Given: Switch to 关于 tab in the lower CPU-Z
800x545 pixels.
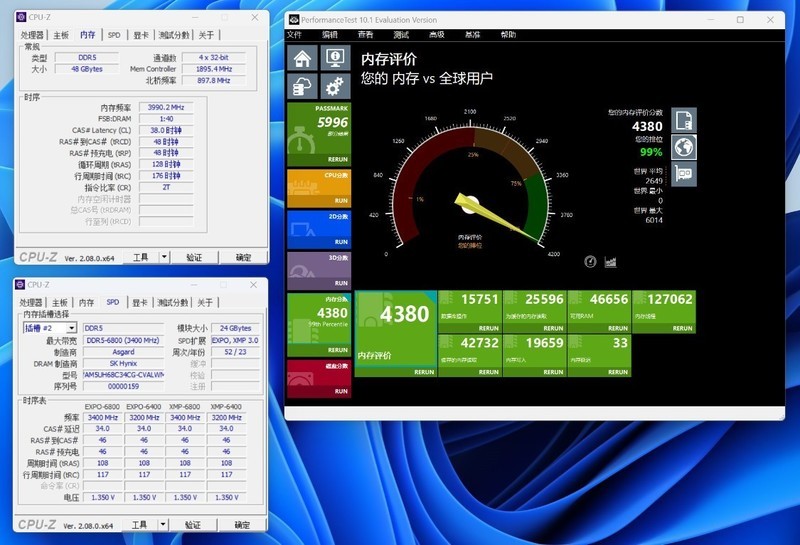Looking at the screenshot, I should [205, 303].
